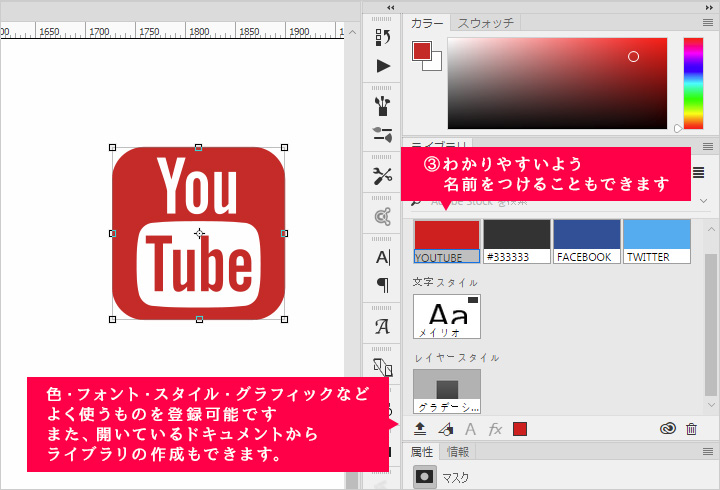The height and width of the screenshot is (490, 720).
Task: Apply the メイリオ character style thumbnail
Action: point(447,316)
